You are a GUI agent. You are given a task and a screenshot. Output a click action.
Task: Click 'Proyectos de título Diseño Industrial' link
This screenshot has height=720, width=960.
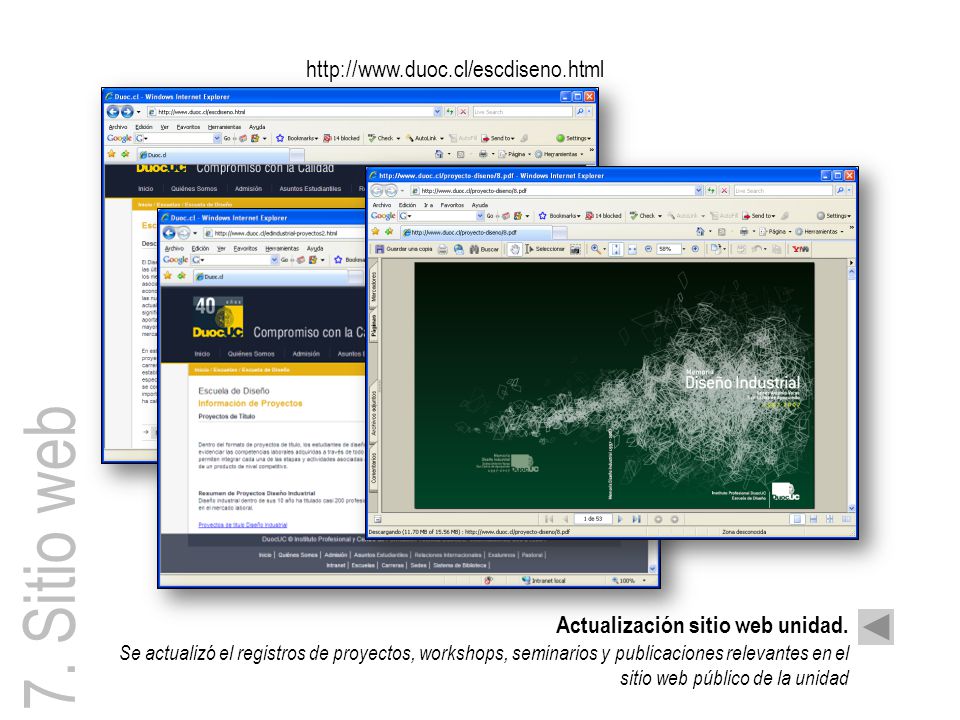[x=242, y=525]
